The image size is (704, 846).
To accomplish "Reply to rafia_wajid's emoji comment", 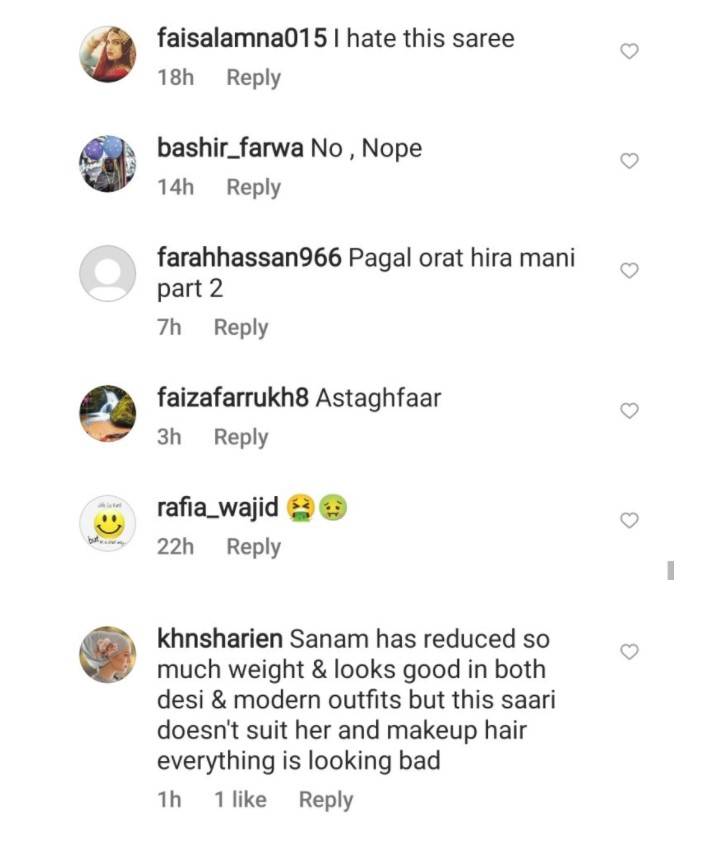I will (x=254, y=547).
